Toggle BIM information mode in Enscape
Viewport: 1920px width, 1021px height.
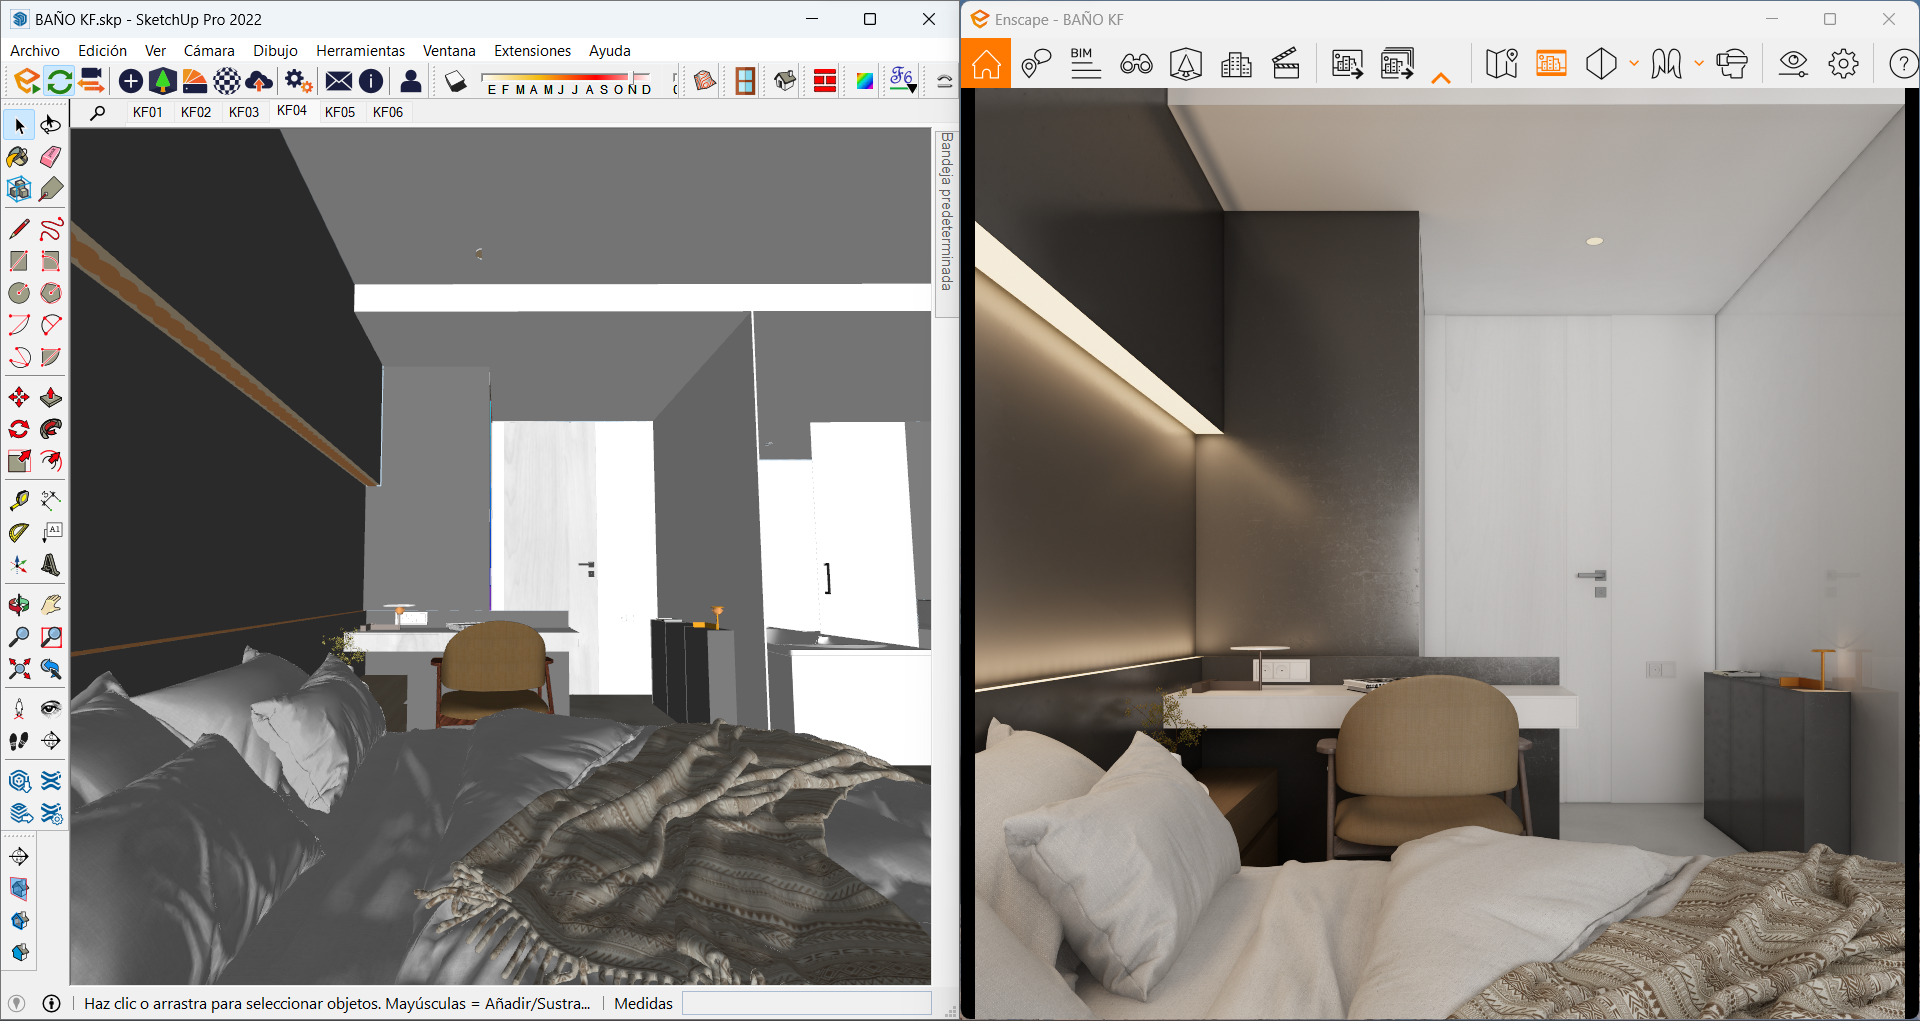click(x=1085, y=64)
